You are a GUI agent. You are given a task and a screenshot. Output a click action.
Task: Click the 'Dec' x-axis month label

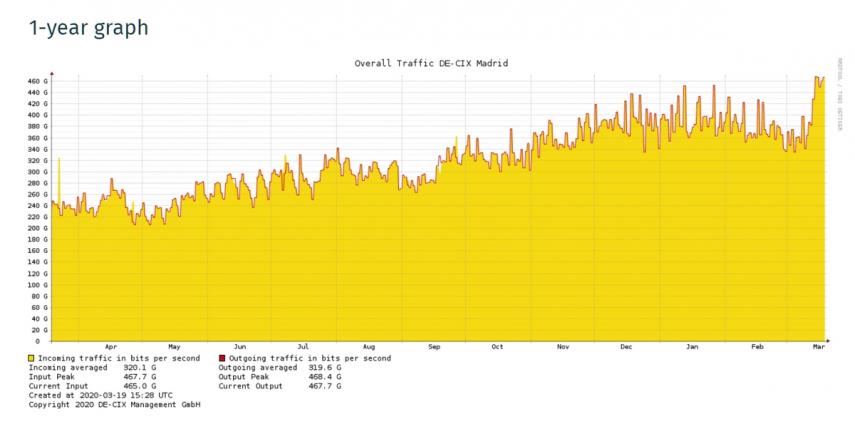point(627,347)
